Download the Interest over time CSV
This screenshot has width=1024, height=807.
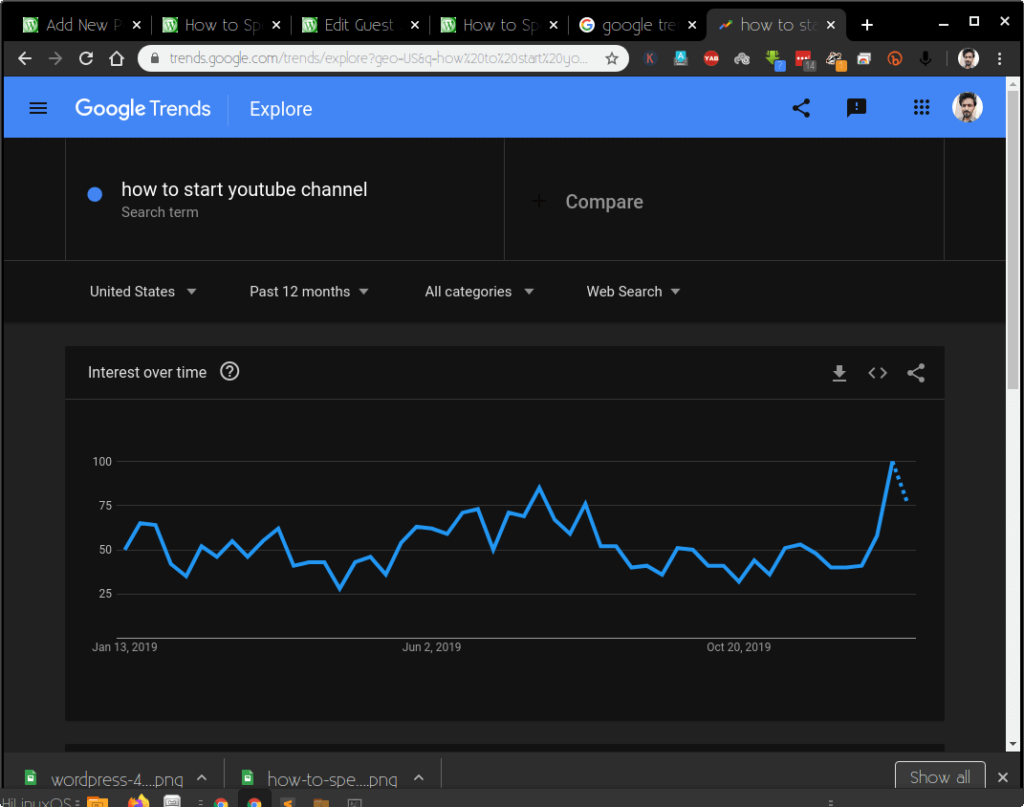839,373
